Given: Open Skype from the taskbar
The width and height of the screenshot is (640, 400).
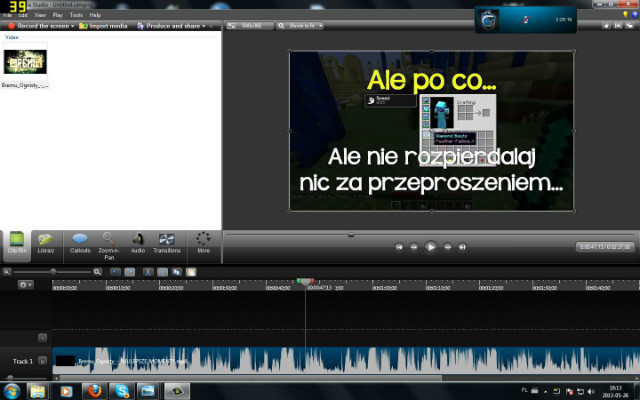Looking at the screenshot, I should pyautogui.click(x=122, y=391).
